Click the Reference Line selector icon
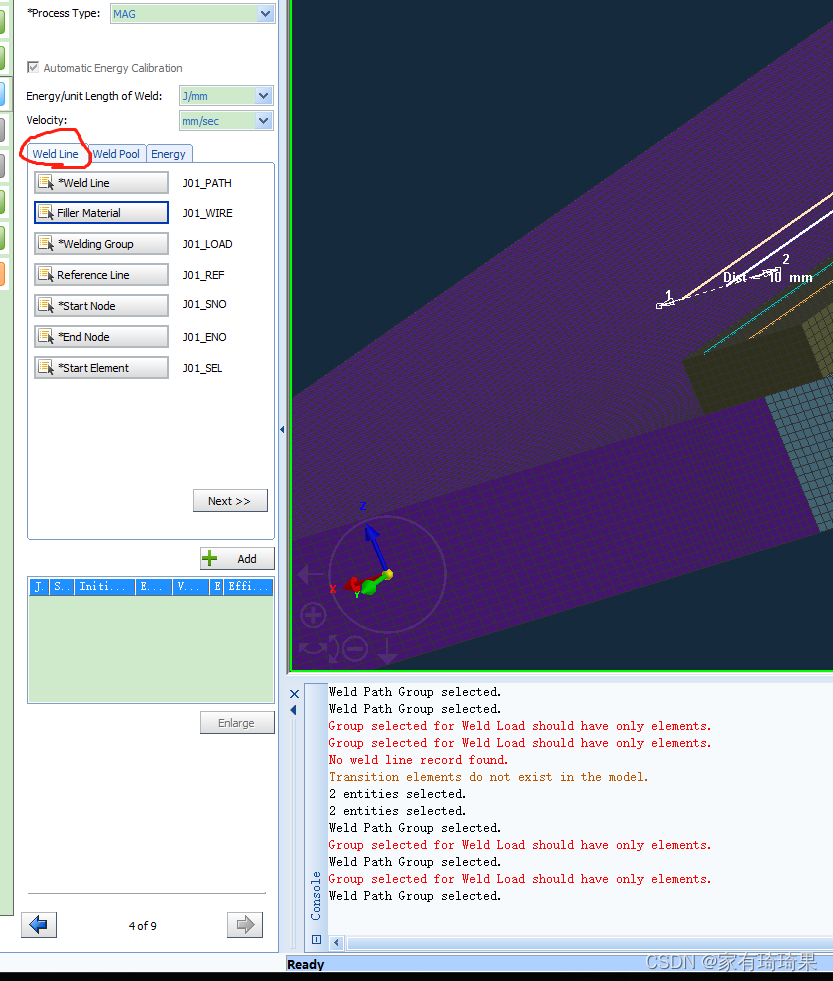 click(44, 274)
